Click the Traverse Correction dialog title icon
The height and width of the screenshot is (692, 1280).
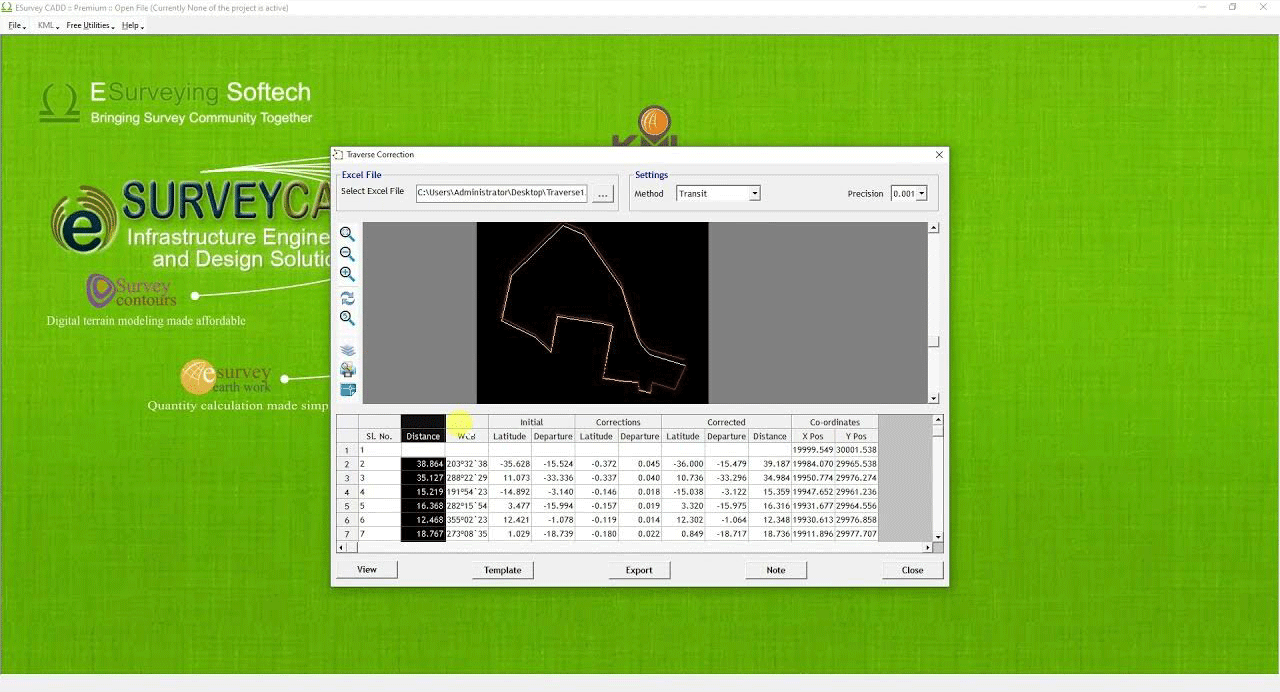click(338, 155)
